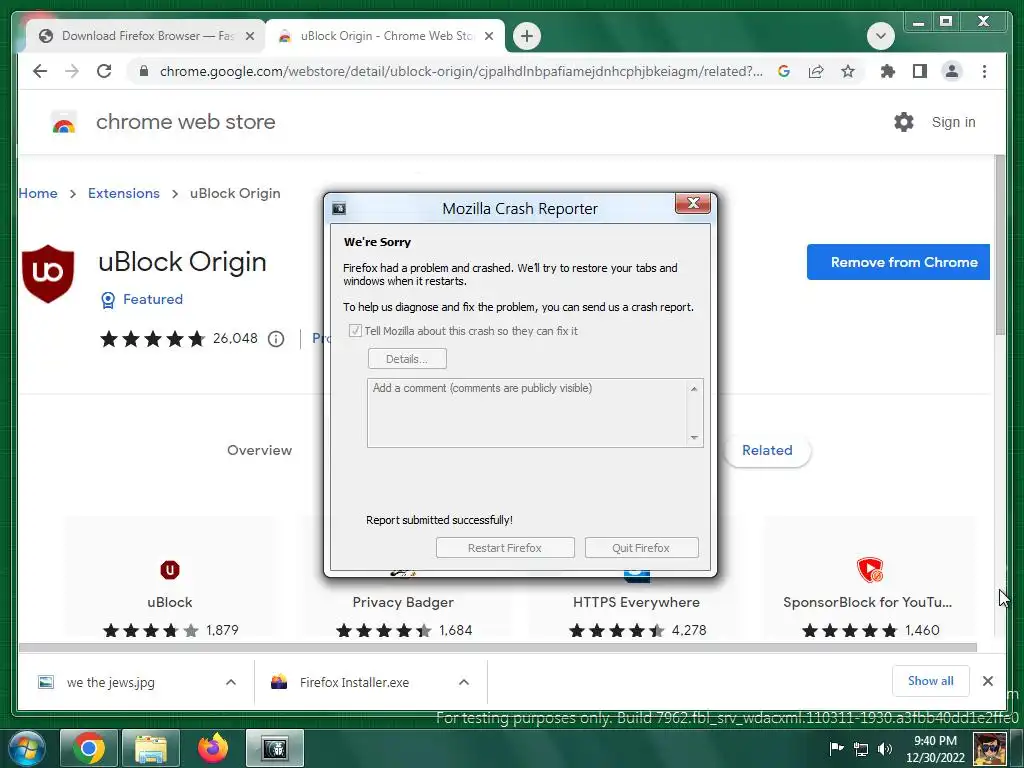Image resolution: width=1024 pixels, height=768 pixels.
Task: Open the Overview tab of the extension
Action: 259,450
